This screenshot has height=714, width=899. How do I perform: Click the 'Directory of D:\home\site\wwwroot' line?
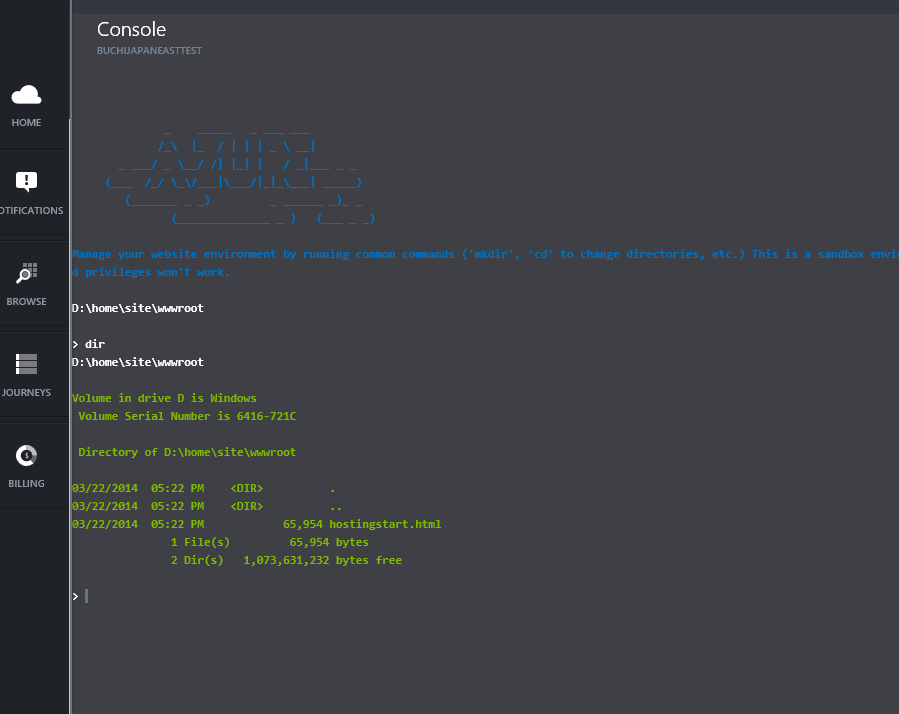(187, 452)
